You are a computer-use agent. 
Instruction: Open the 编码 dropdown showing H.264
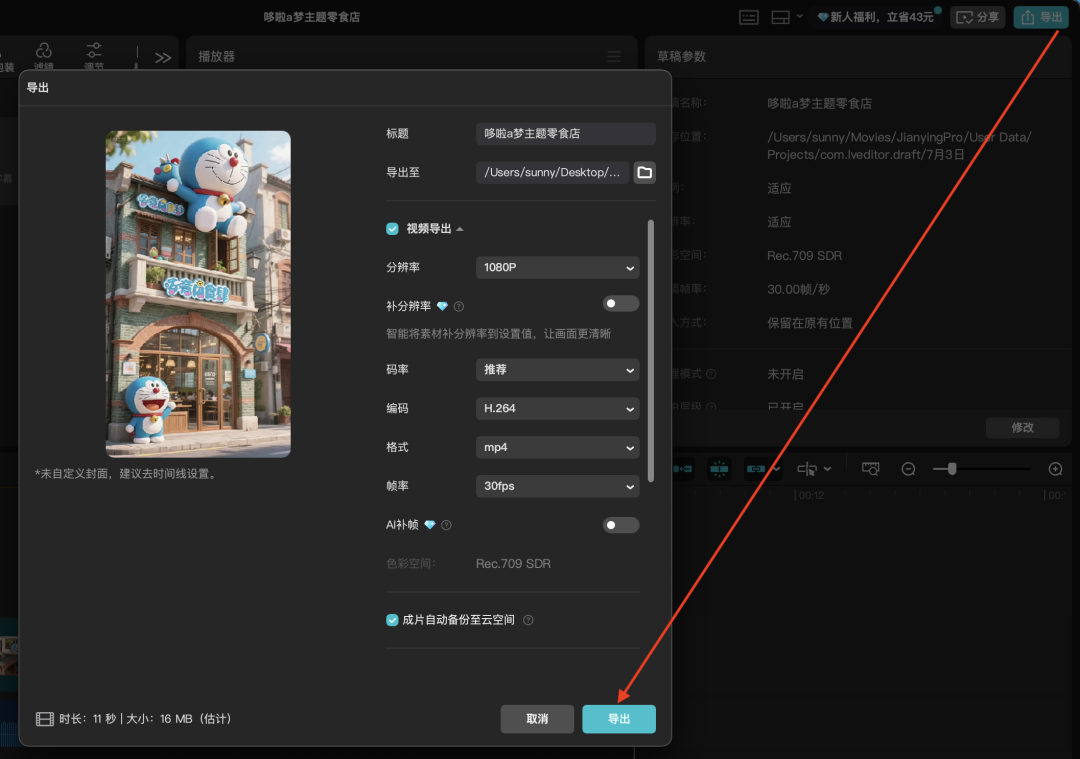click(x=557, y=409)
